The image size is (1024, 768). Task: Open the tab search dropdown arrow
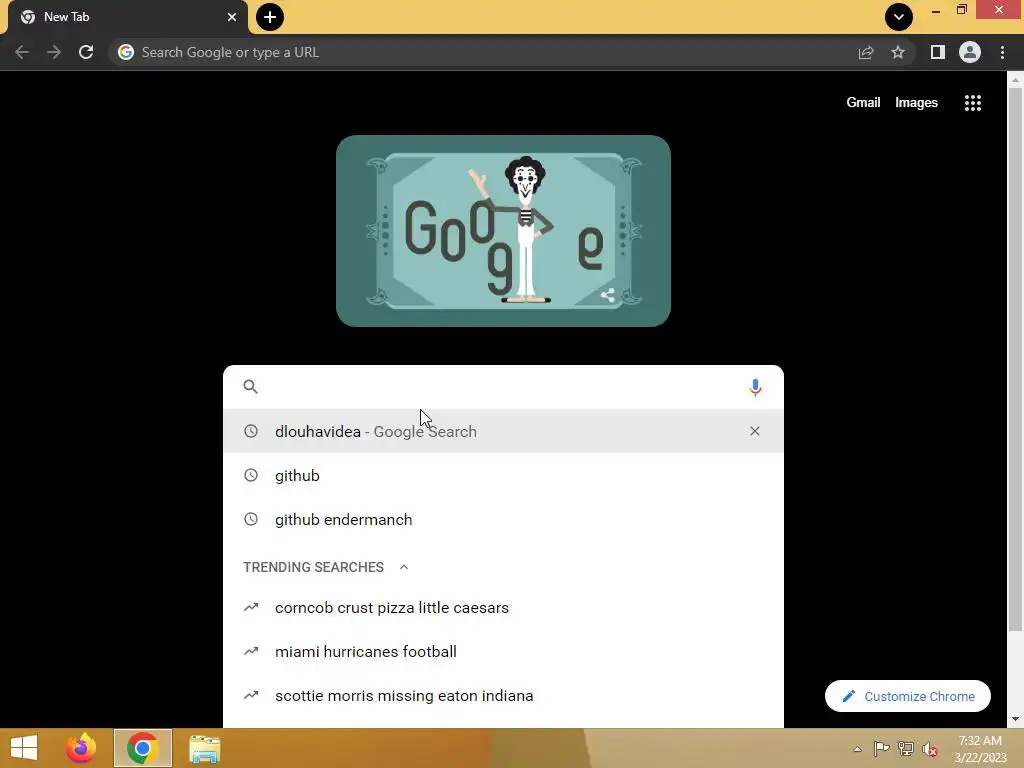(899, 17)
